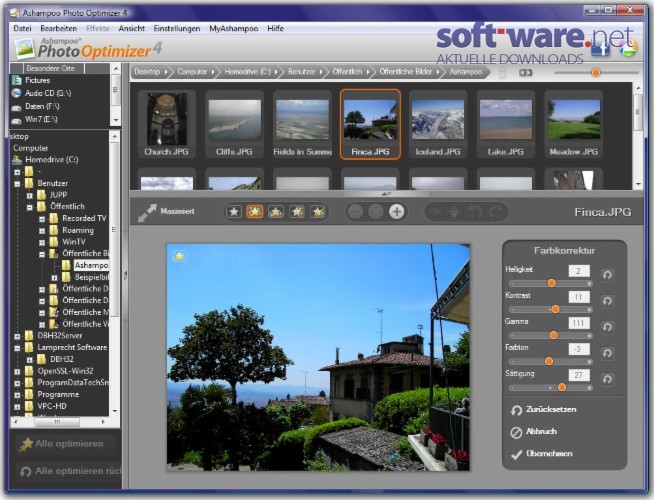
Task: Collapse the Benutzer folder node
Action: [17, 183]
